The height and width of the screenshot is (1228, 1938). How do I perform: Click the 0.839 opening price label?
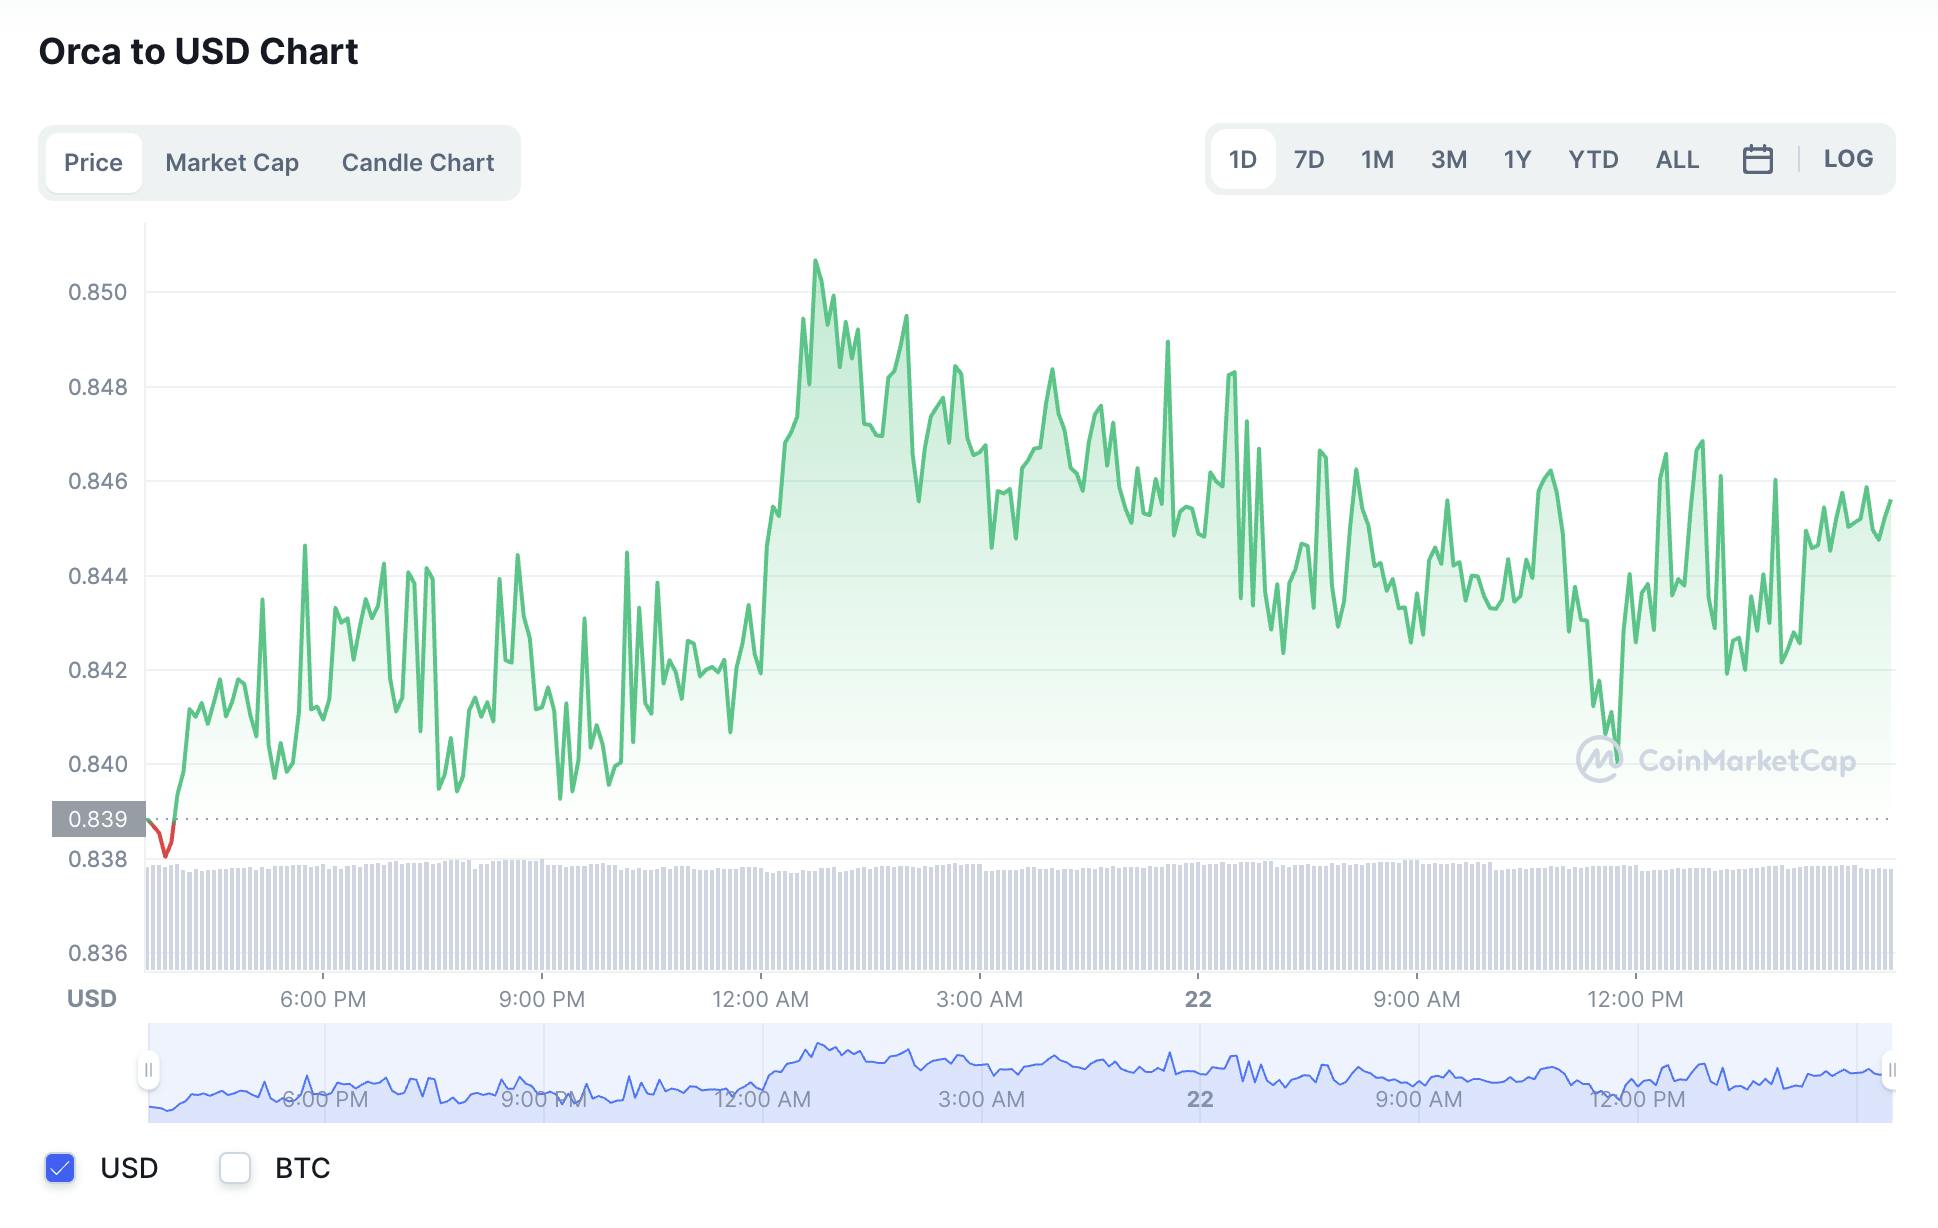point(98,819)
